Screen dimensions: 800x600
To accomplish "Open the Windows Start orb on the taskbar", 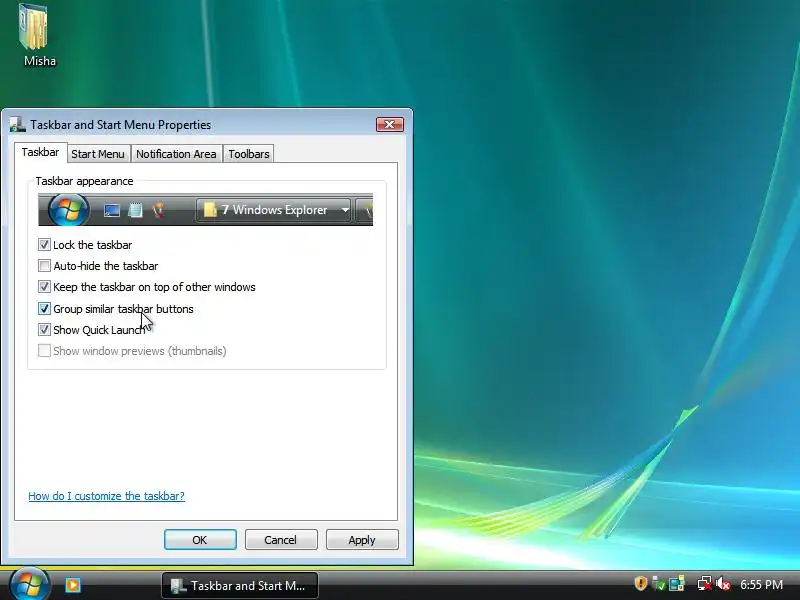I will [x=30, y=584].
